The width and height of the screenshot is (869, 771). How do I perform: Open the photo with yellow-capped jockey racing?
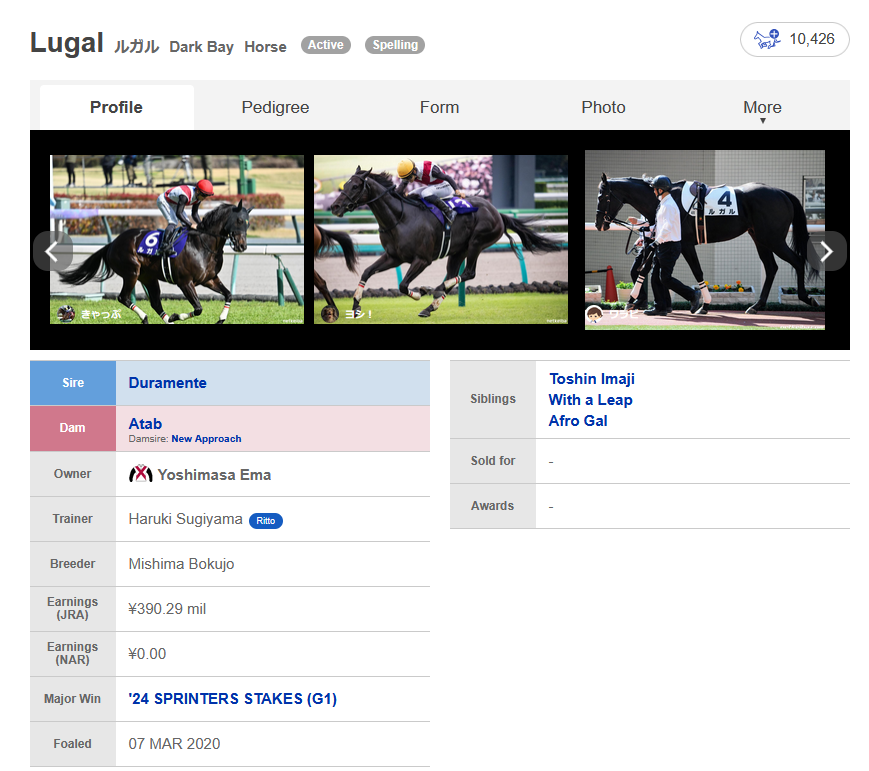(441, 239)
